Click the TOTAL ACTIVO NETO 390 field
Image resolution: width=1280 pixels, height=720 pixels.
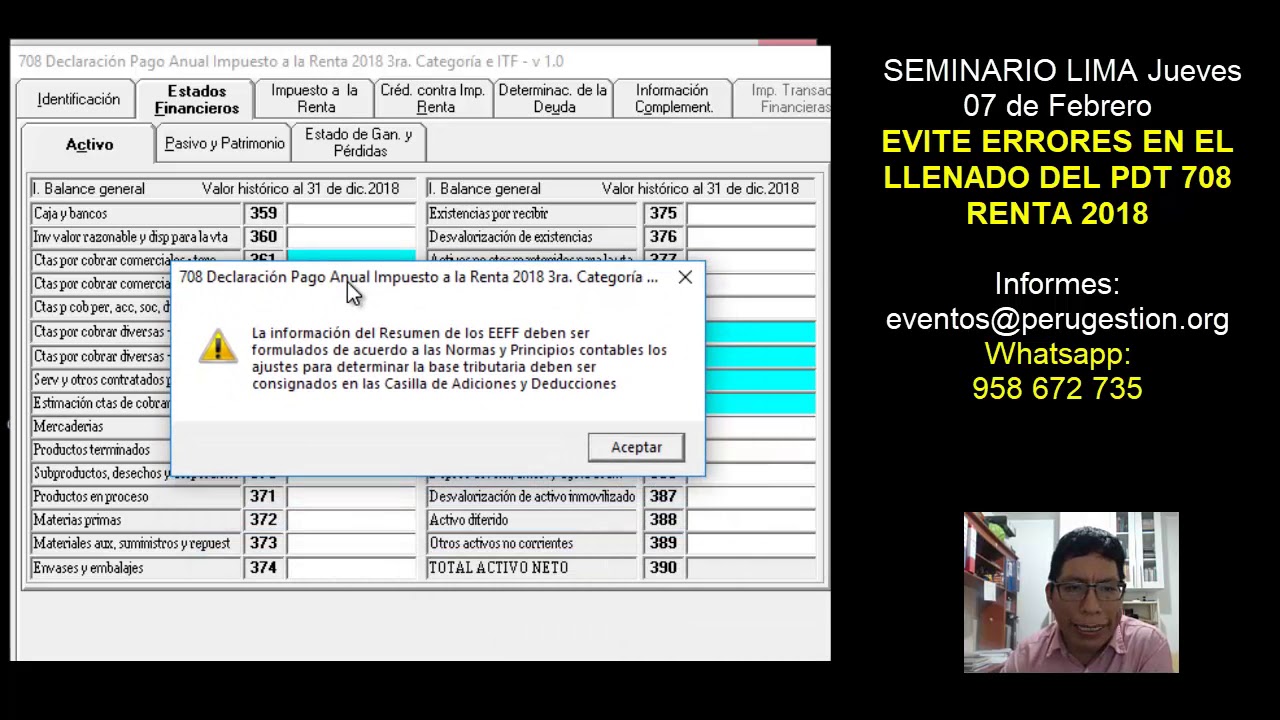click(x=751, y=567)
